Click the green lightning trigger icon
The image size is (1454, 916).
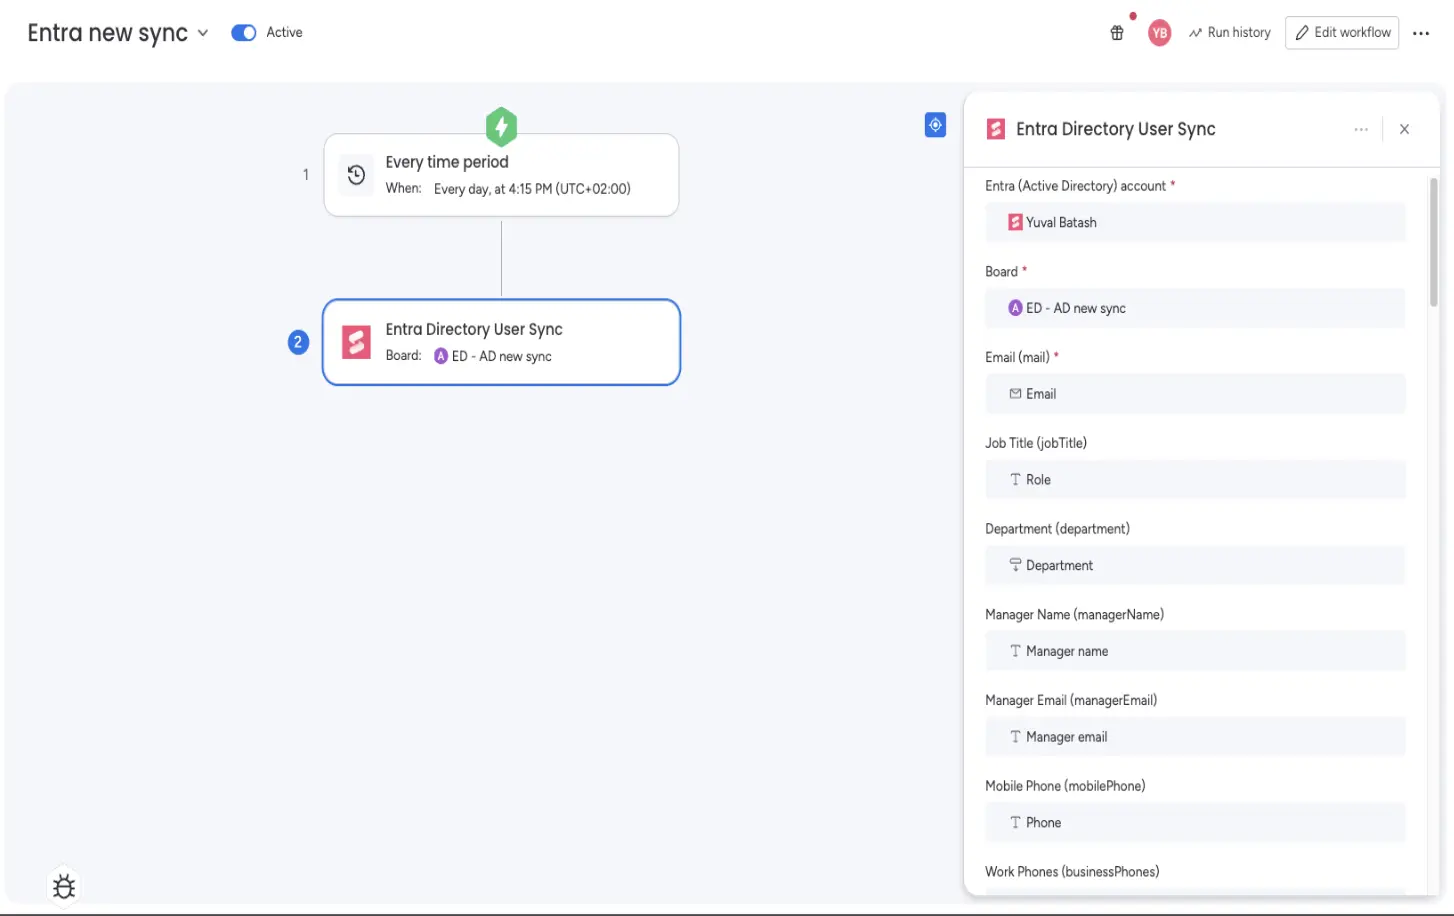coord(501,127)
